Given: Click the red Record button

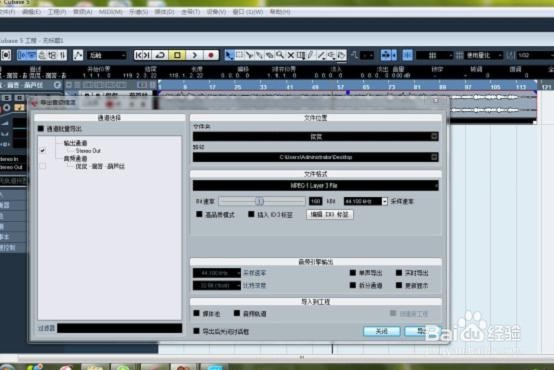Looking at the screenshot, I should 211,55.
